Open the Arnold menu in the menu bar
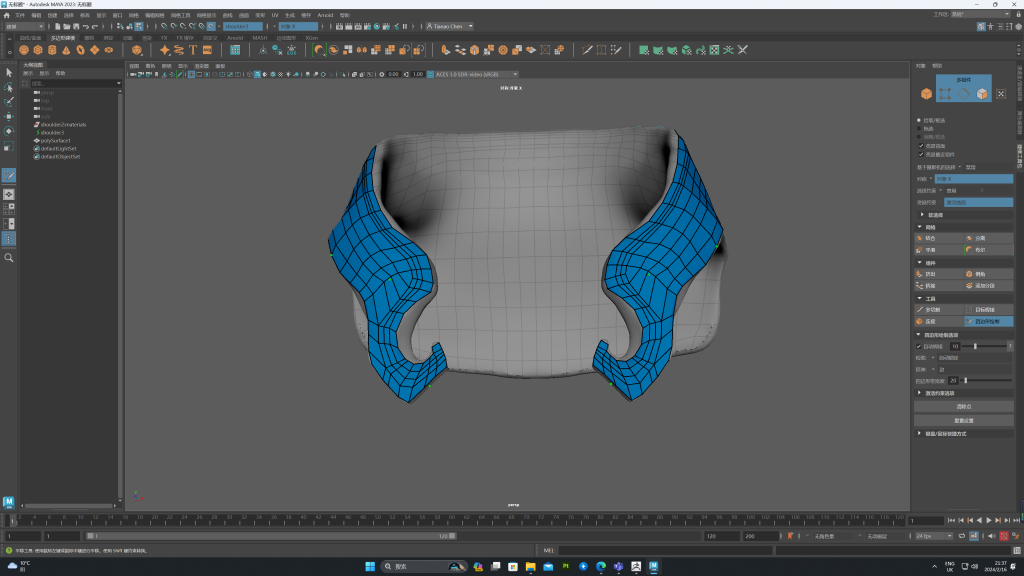Image resolution: width=1024 pixels, height=576 pixels. pyautogui.click(x=325, y=15)
